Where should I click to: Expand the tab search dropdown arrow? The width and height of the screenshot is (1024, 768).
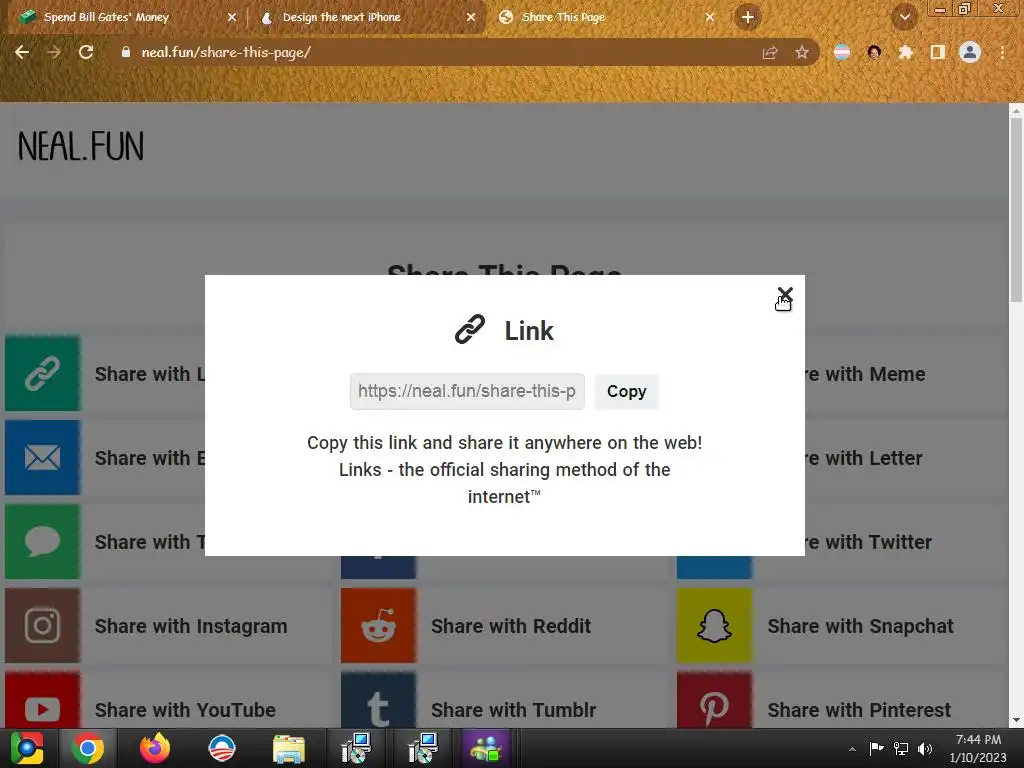pos(904,18)
